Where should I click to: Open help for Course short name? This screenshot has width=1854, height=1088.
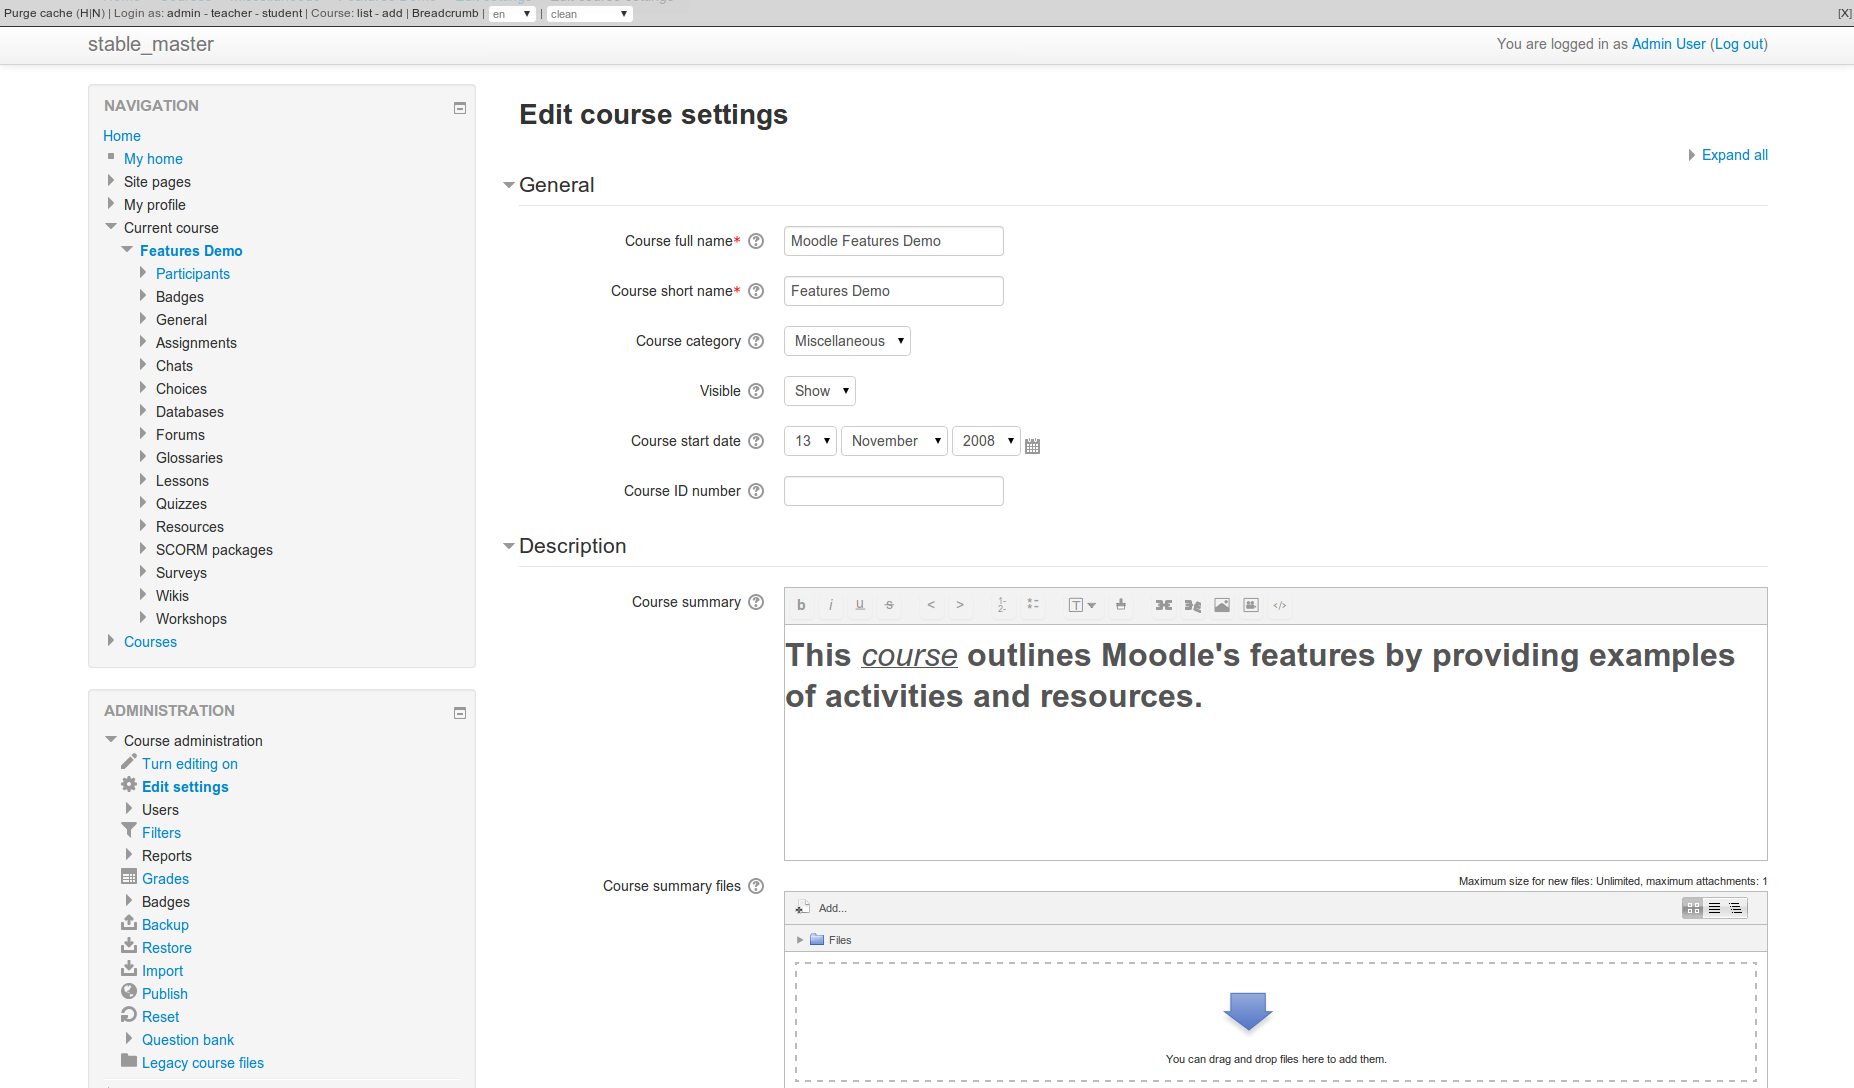tap(756, 291)
